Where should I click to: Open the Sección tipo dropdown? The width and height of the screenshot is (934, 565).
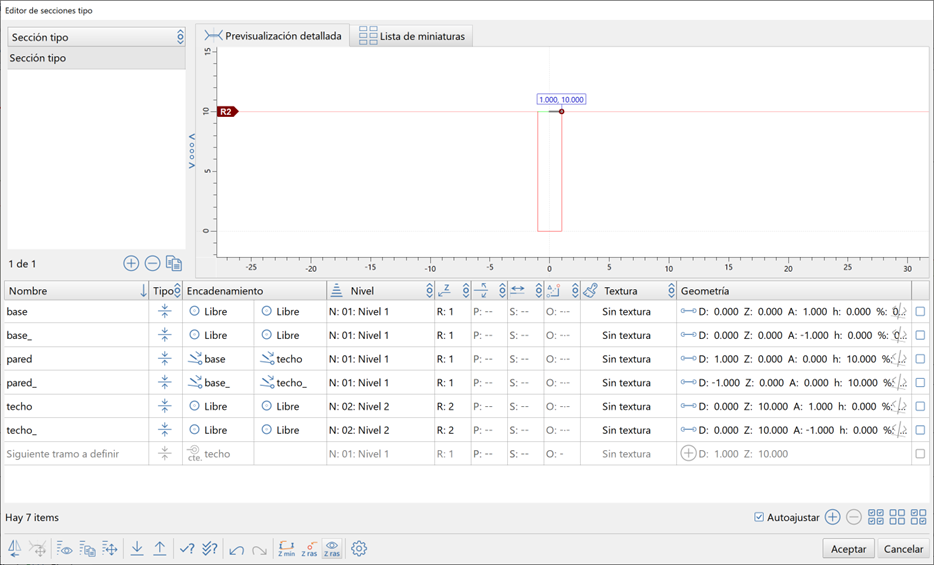96,37
